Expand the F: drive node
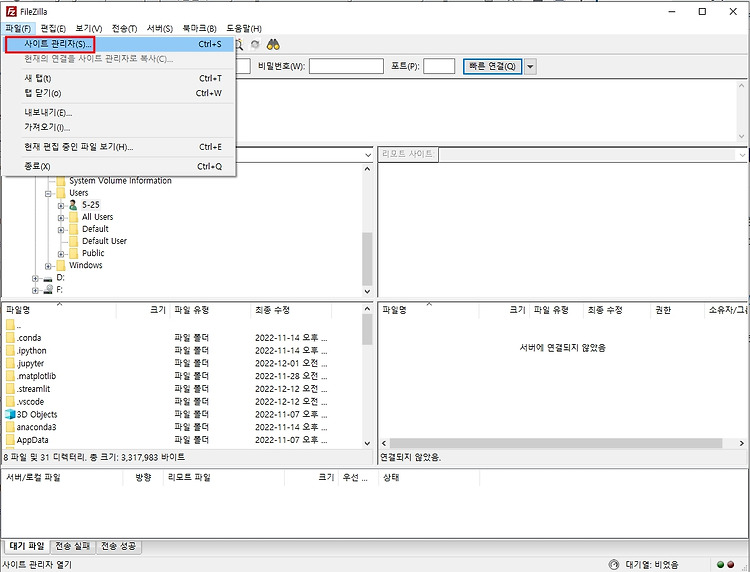Image resolution: width=750 pixels, height=572 pixels. coord(35,290)
